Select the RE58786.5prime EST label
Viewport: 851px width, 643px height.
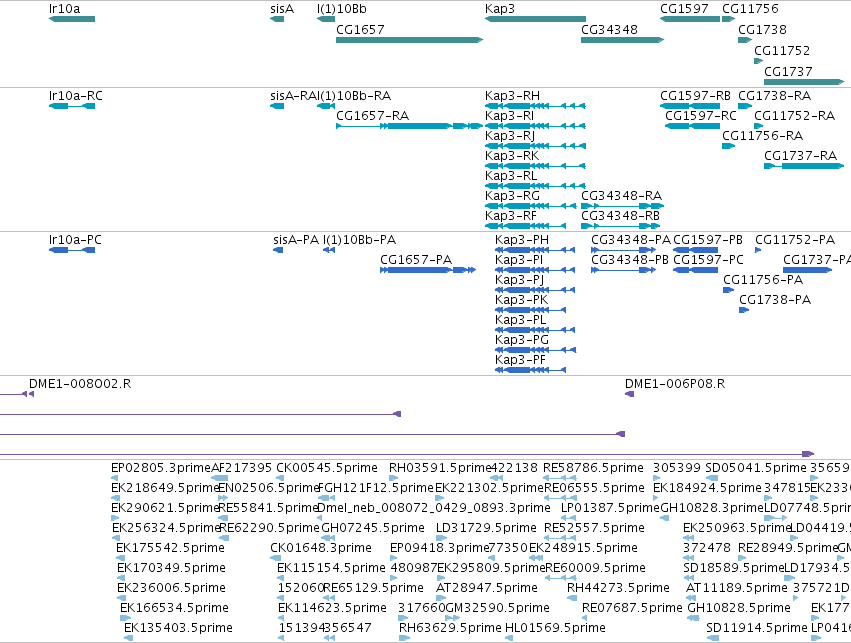(x=593, y=468)
